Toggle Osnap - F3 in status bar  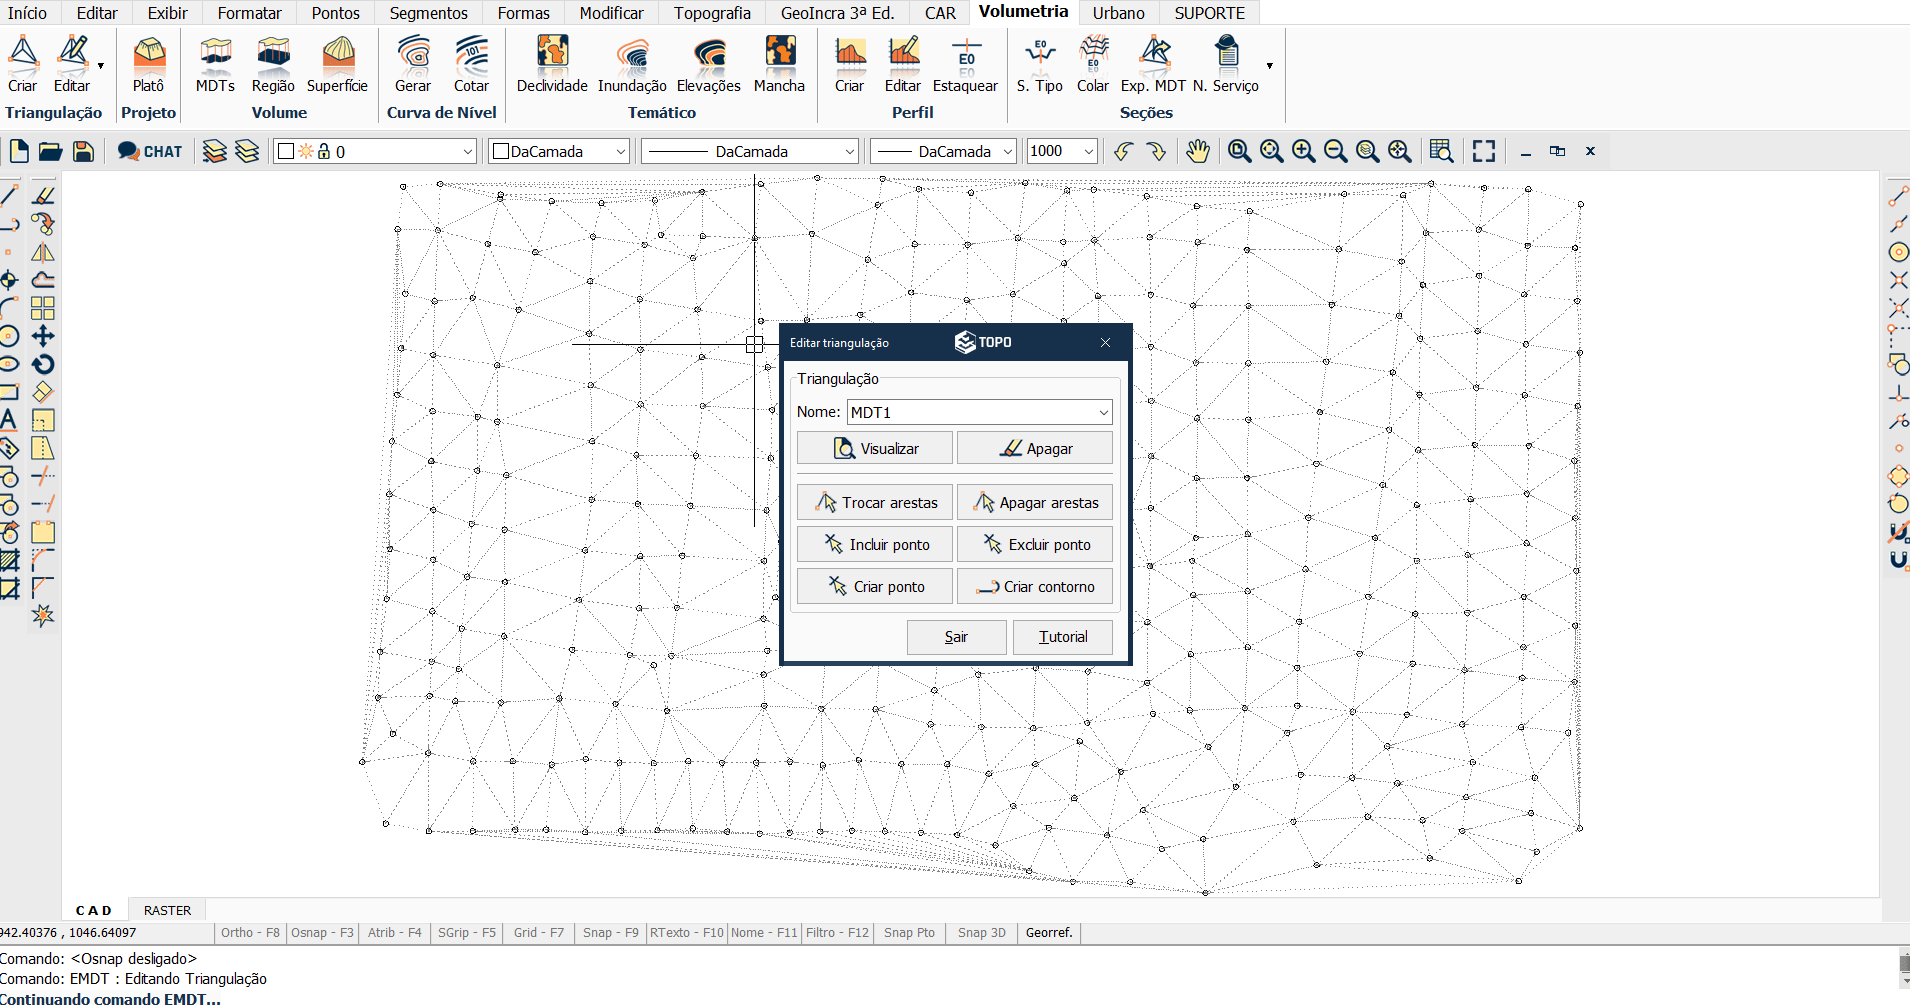(x=322, y=933)
